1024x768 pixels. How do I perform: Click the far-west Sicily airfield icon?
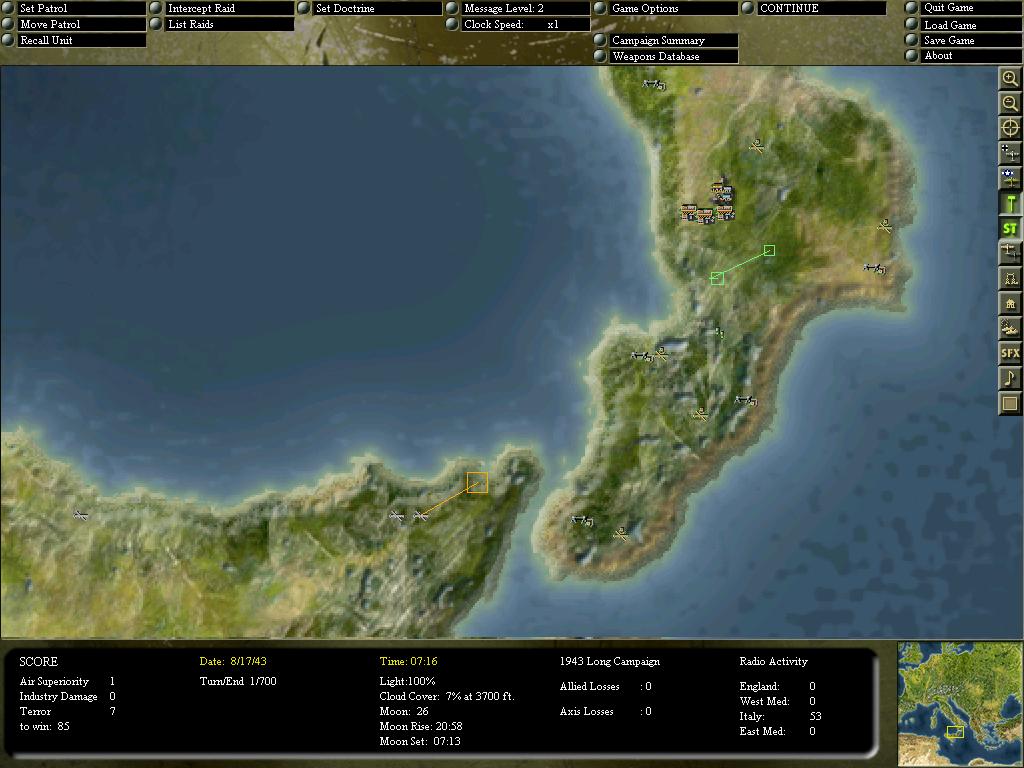[81, 515]
